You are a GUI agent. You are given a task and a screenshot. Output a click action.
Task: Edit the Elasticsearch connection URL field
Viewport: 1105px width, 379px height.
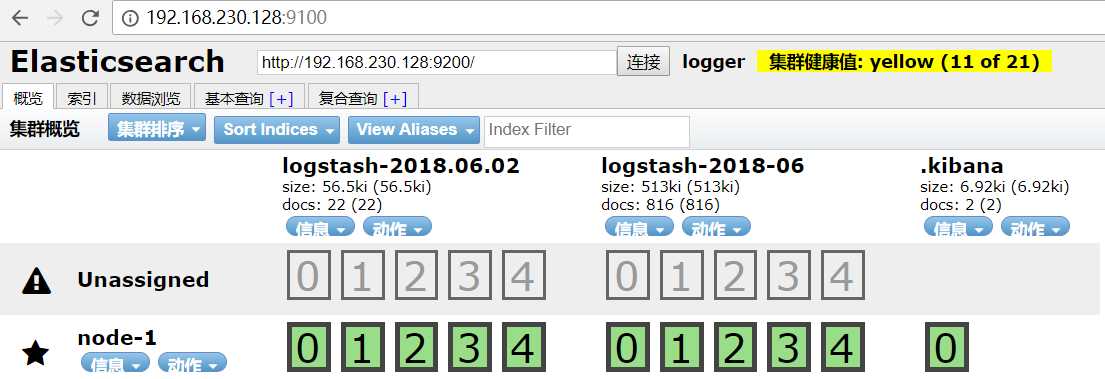(x=437, y=62)
